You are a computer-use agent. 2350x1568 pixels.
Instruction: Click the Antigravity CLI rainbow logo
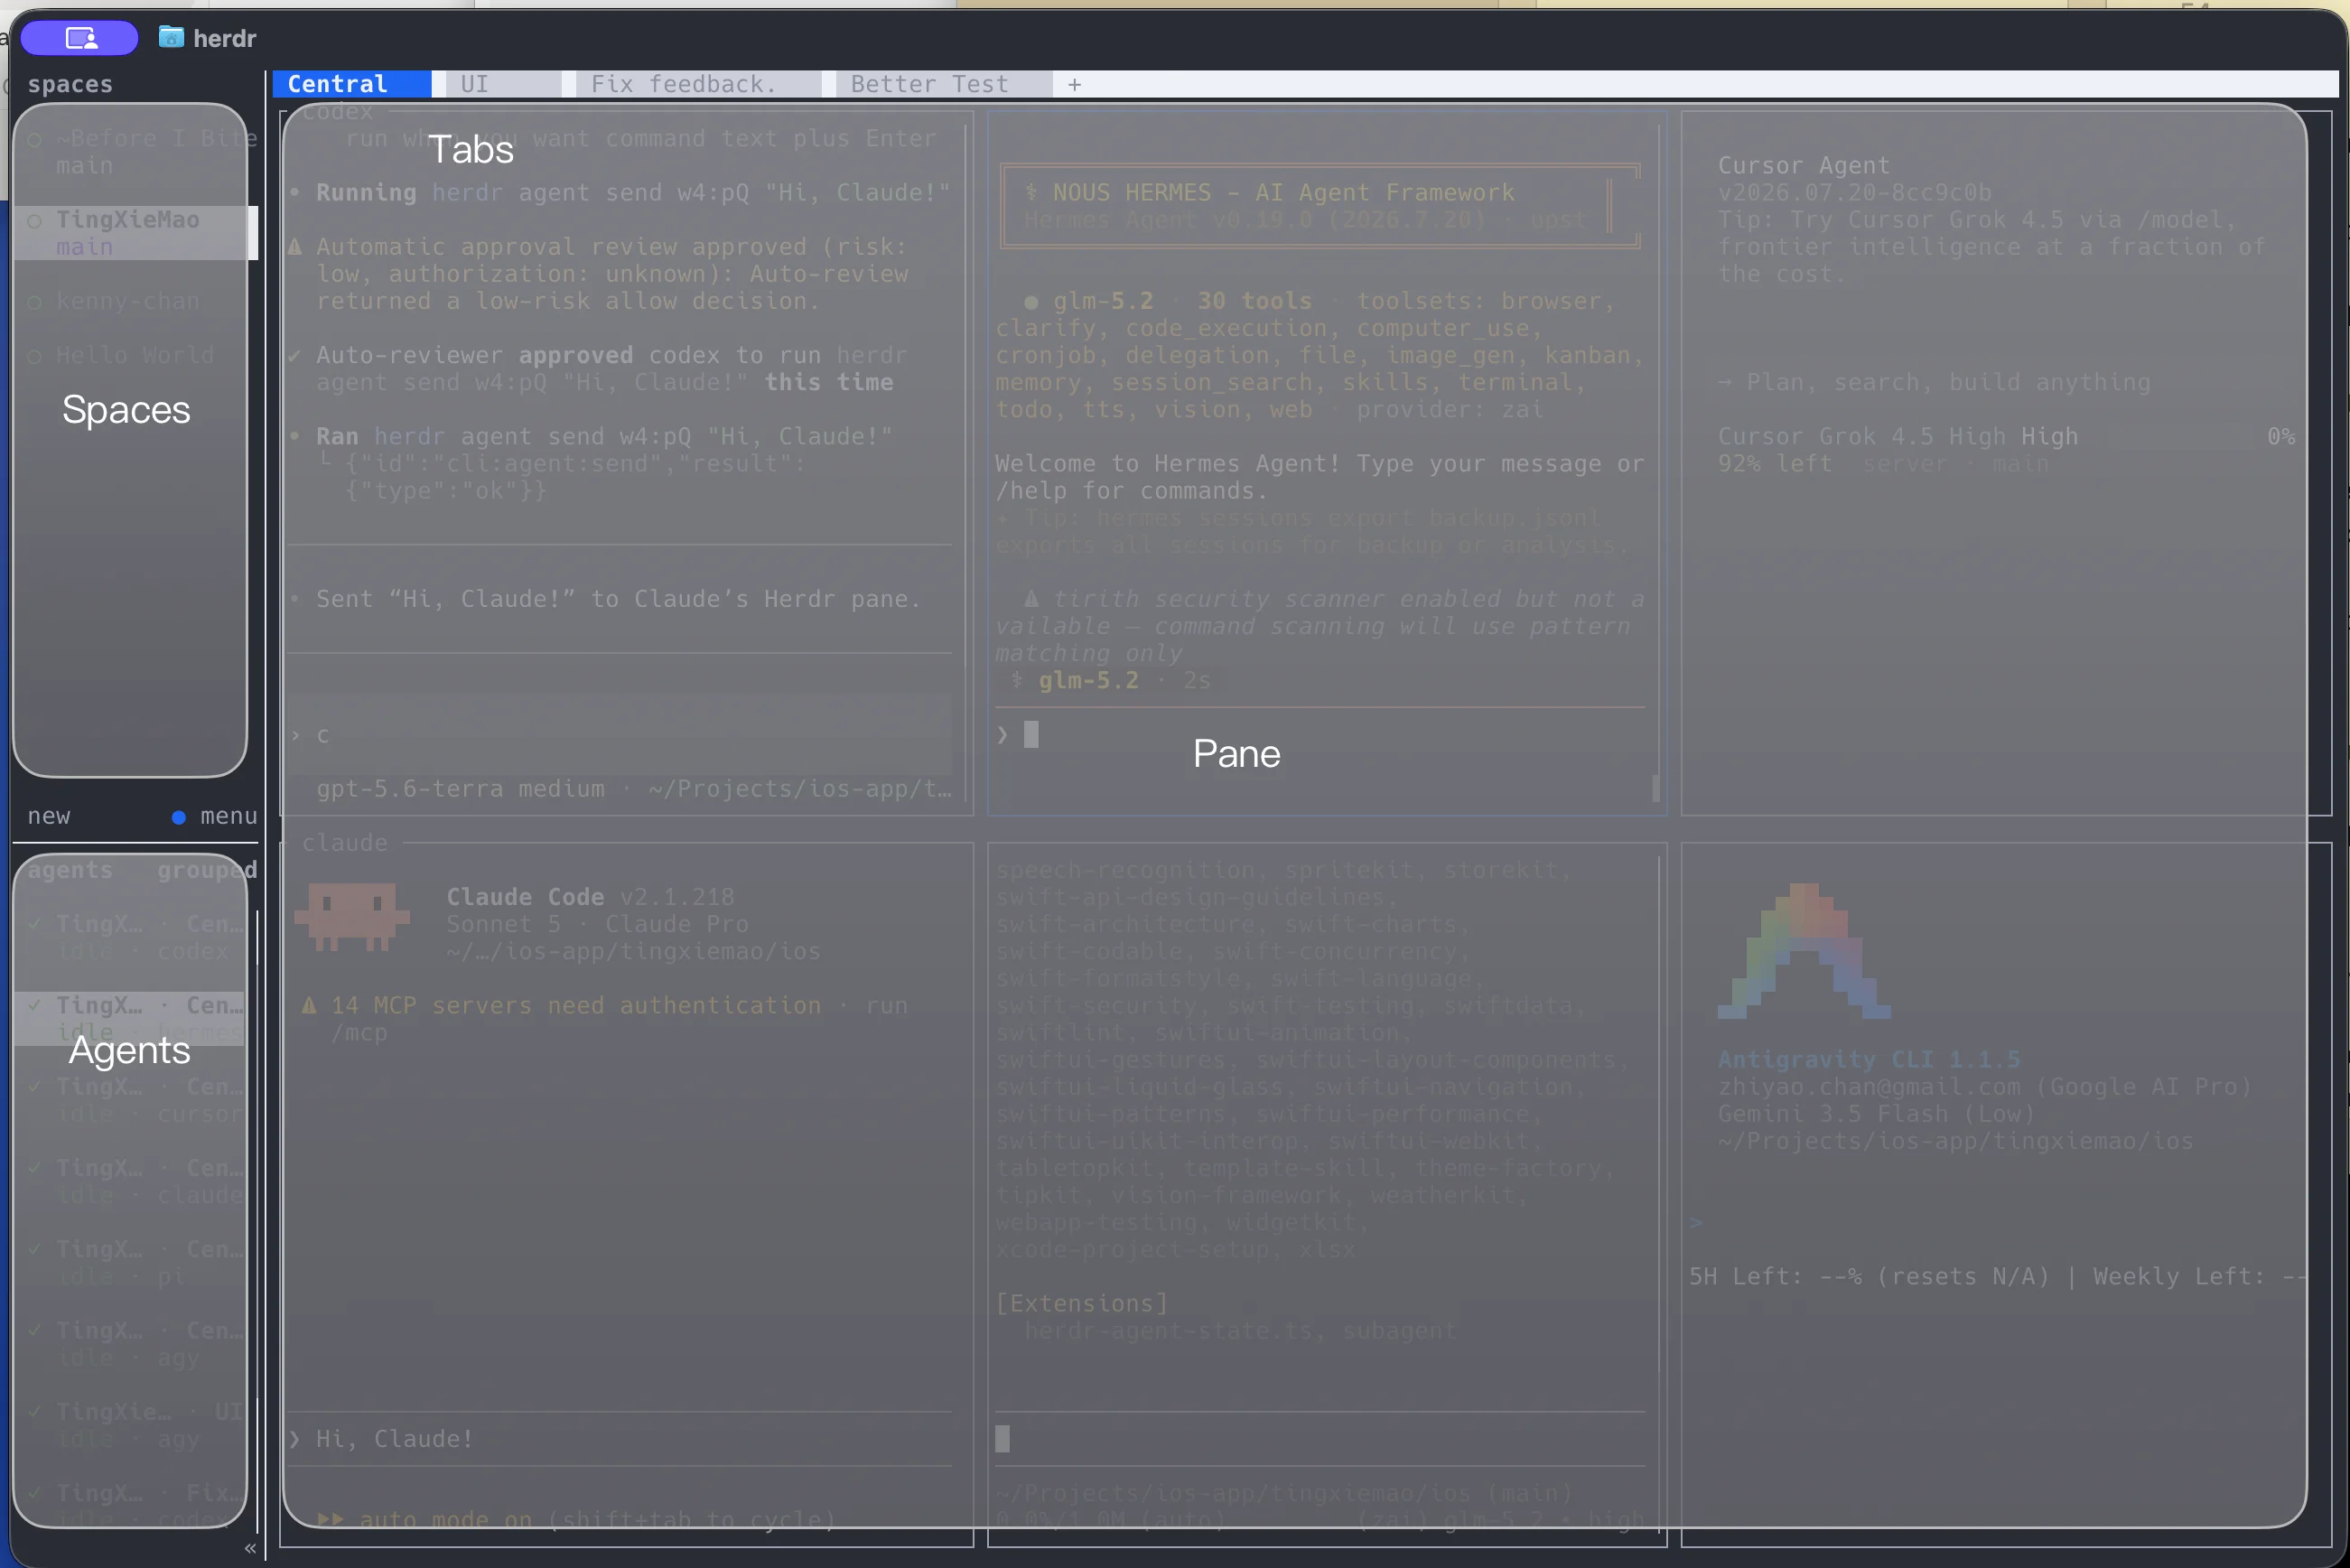coord(1804,951)
